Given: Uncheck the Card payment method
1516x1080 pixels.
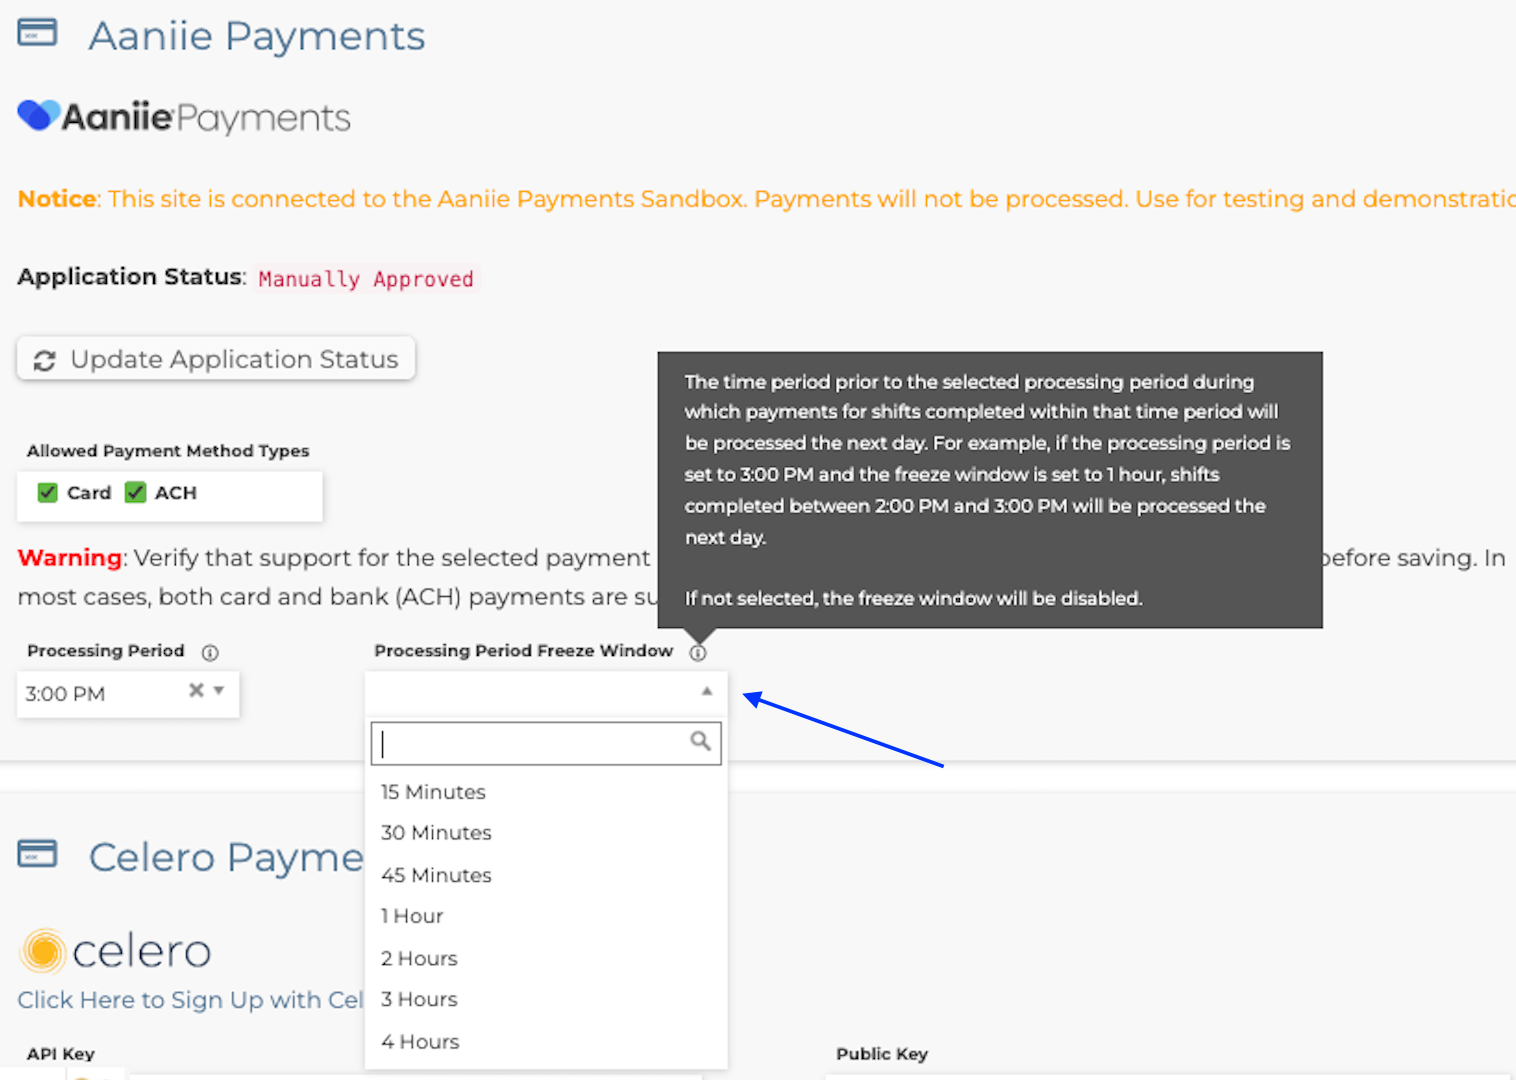Looking at the screenshot, I should click(x=47, y=492).
